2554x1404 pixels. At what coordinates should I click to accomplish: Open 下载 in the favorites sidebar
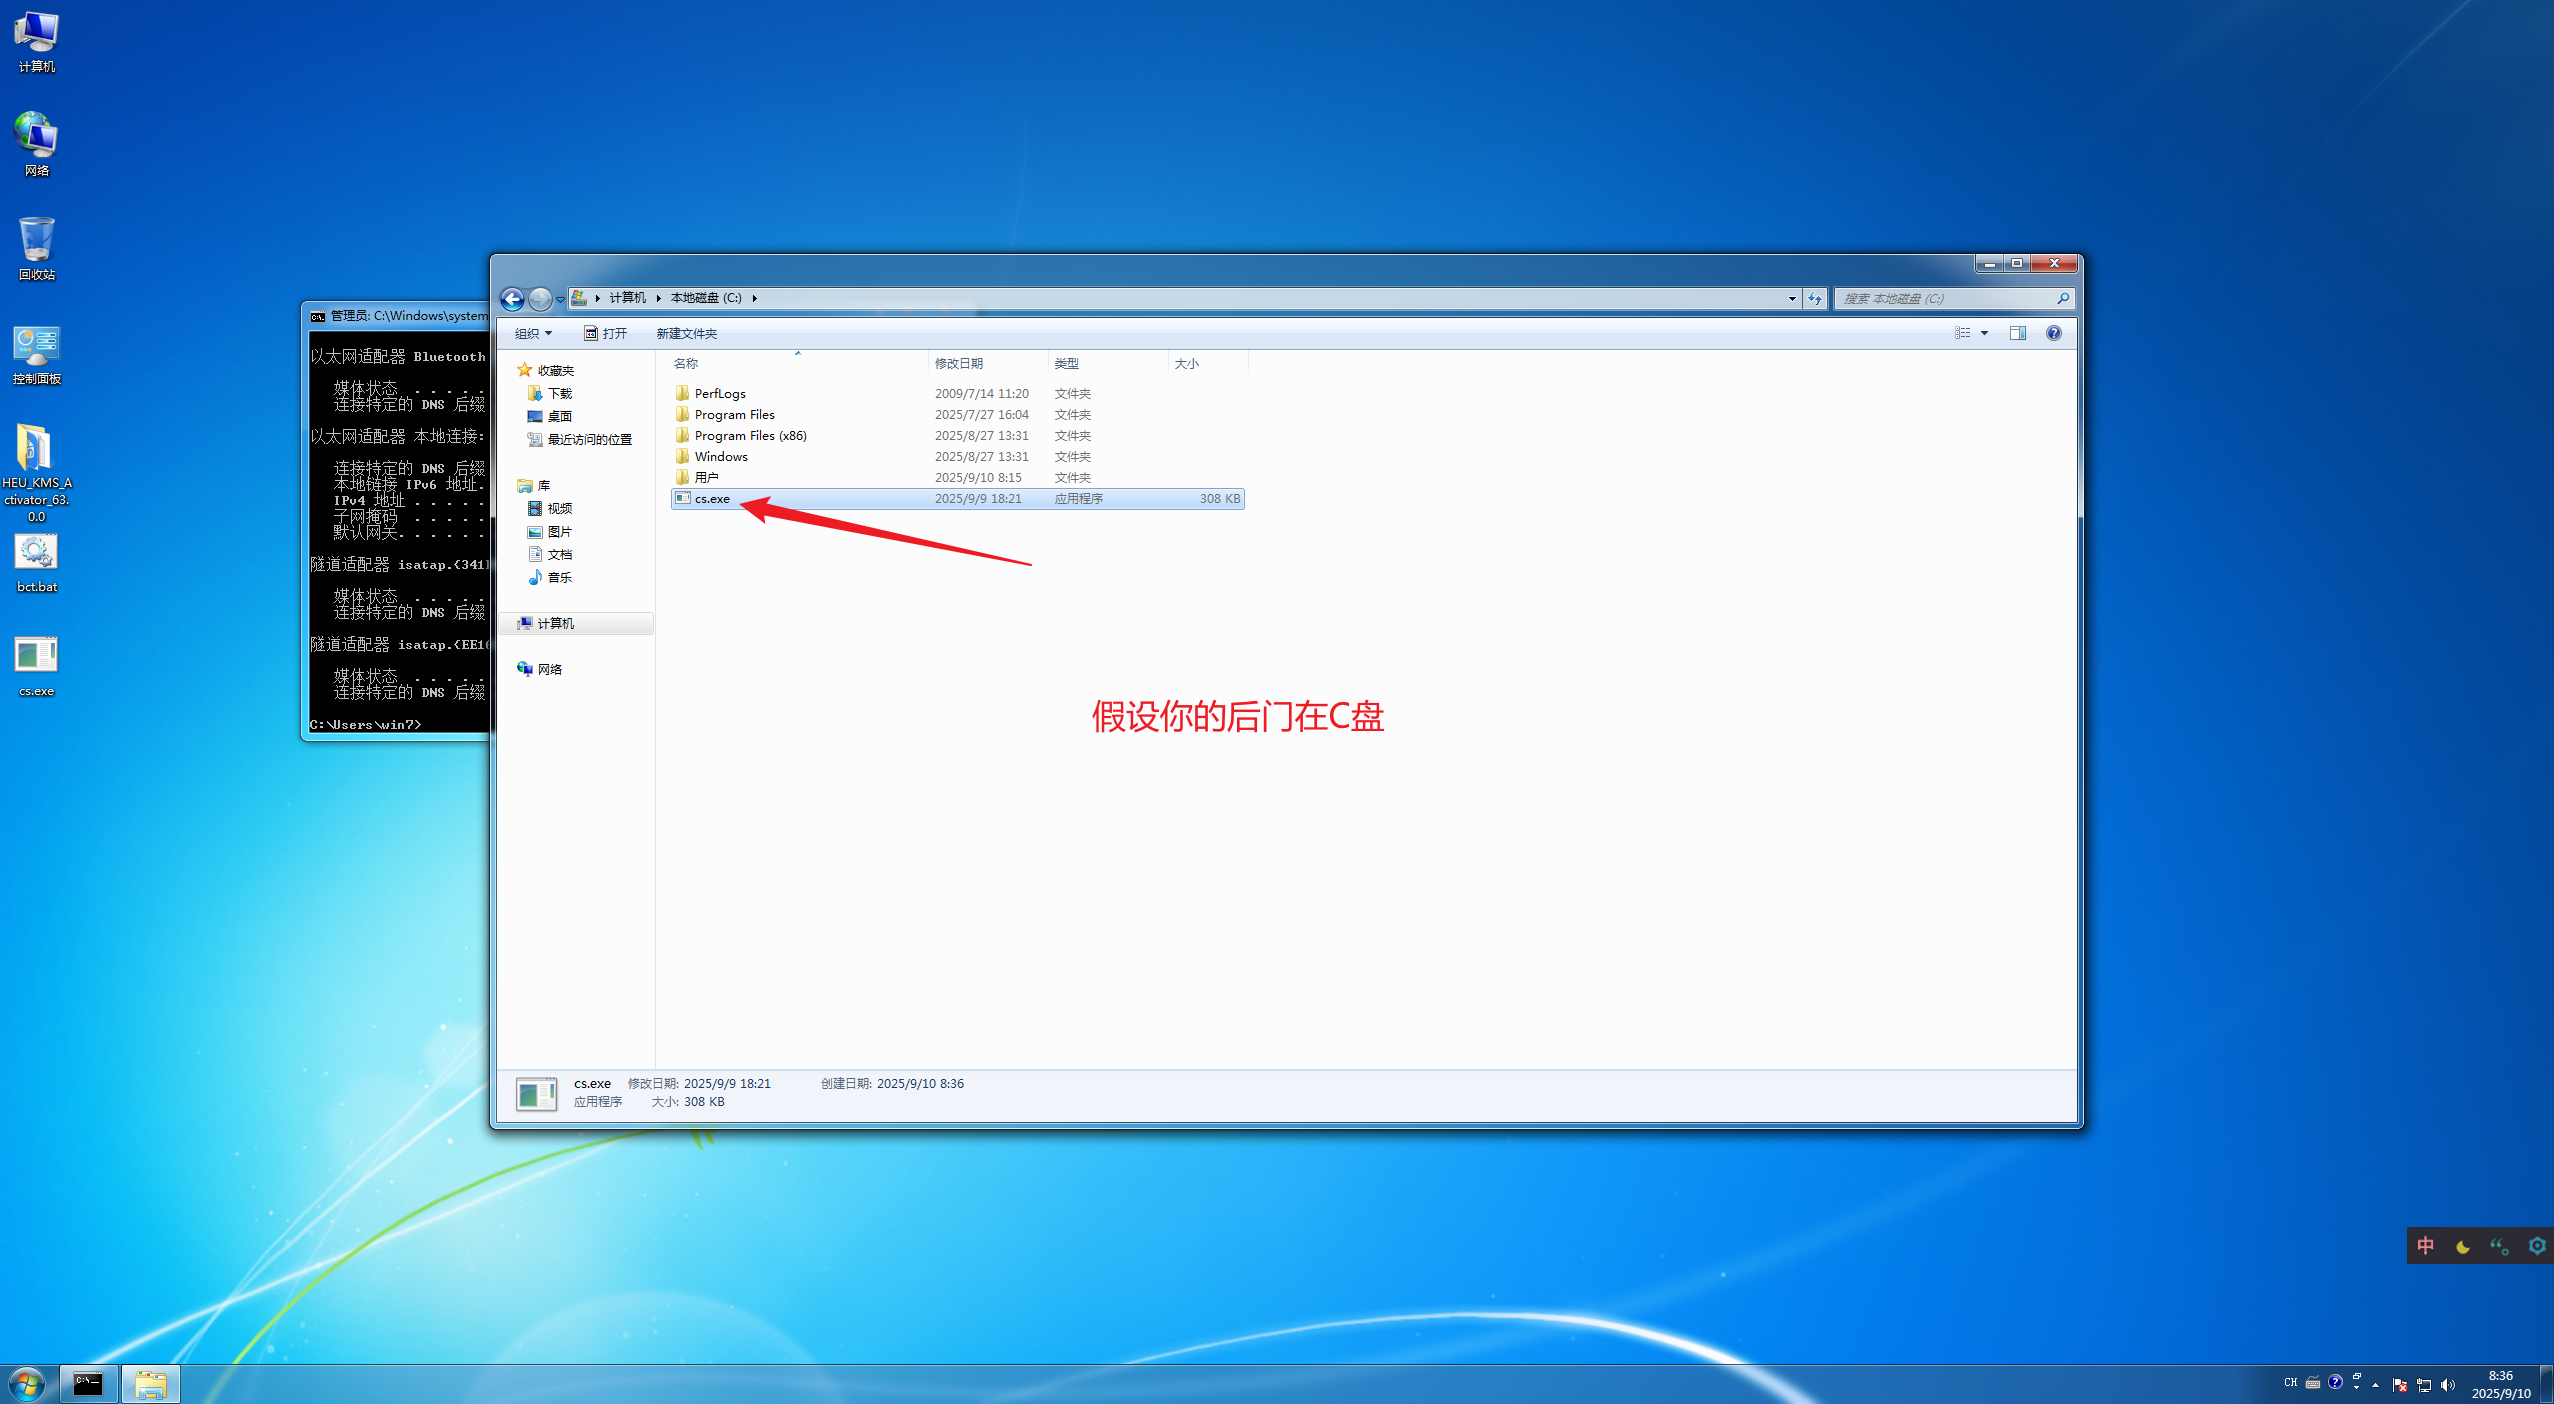pyautogui.click(x=559, y=394)
